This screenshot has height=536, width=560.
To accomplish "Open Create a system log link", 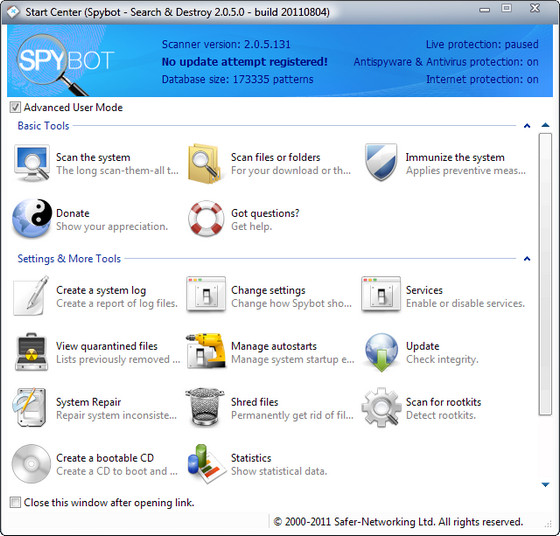I will (x=101, y=290).
